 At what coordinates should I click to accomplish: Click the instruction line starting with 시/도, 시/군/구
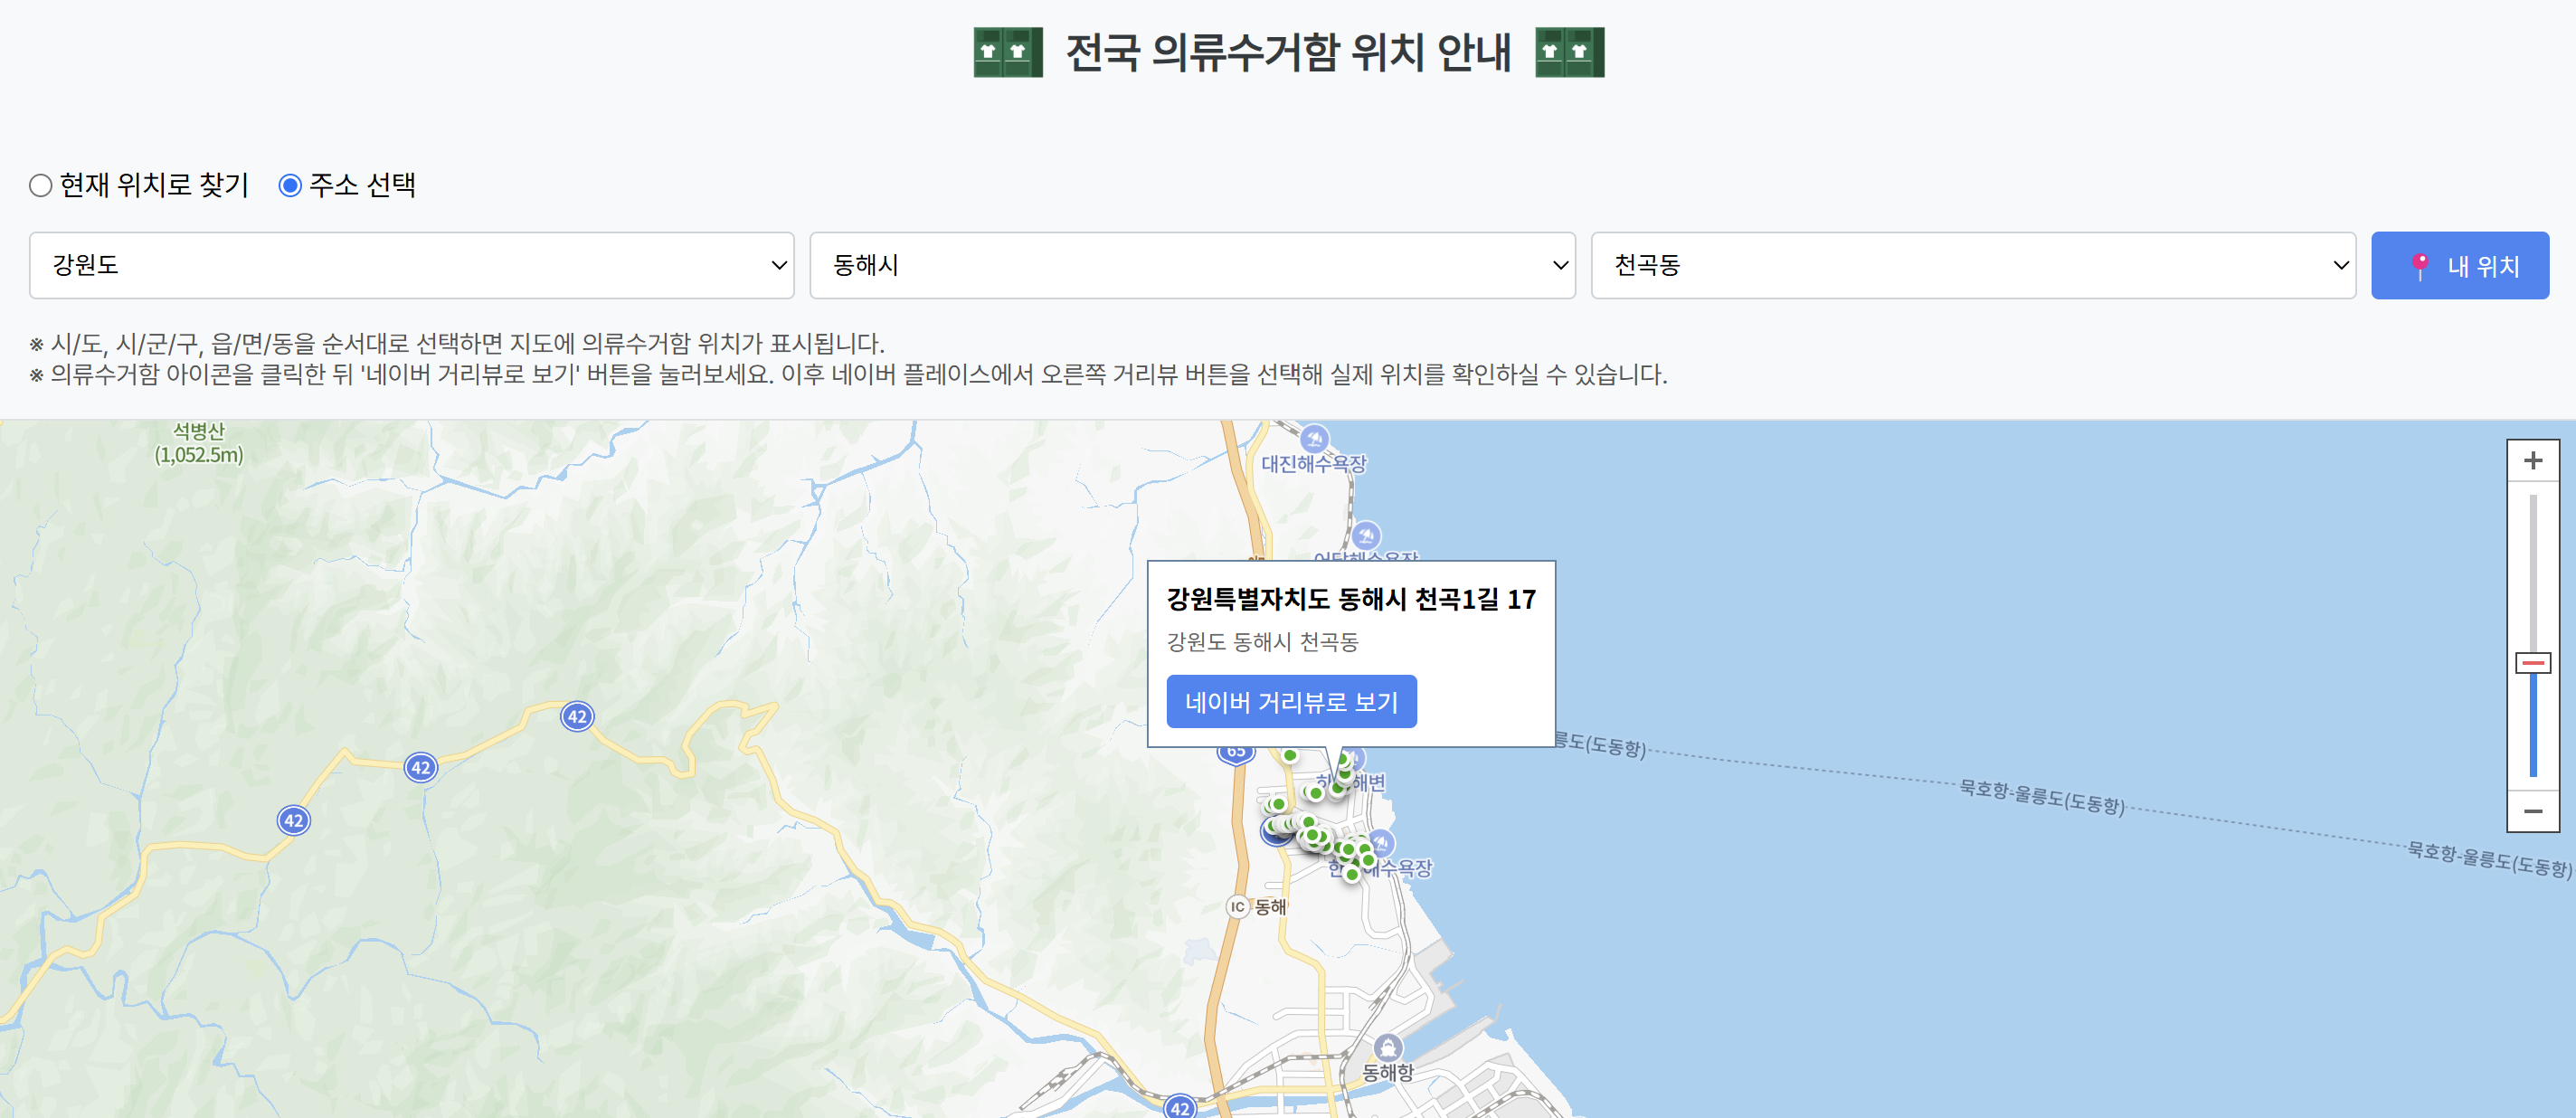click(x=457, y=344)
